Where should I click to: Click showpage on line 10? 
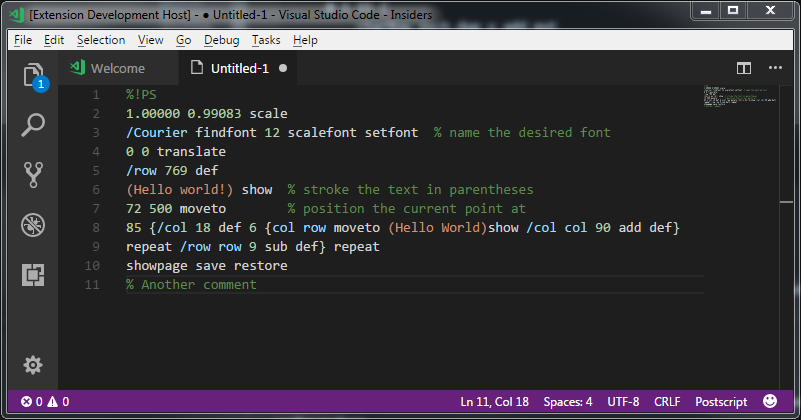coord(156,266)
